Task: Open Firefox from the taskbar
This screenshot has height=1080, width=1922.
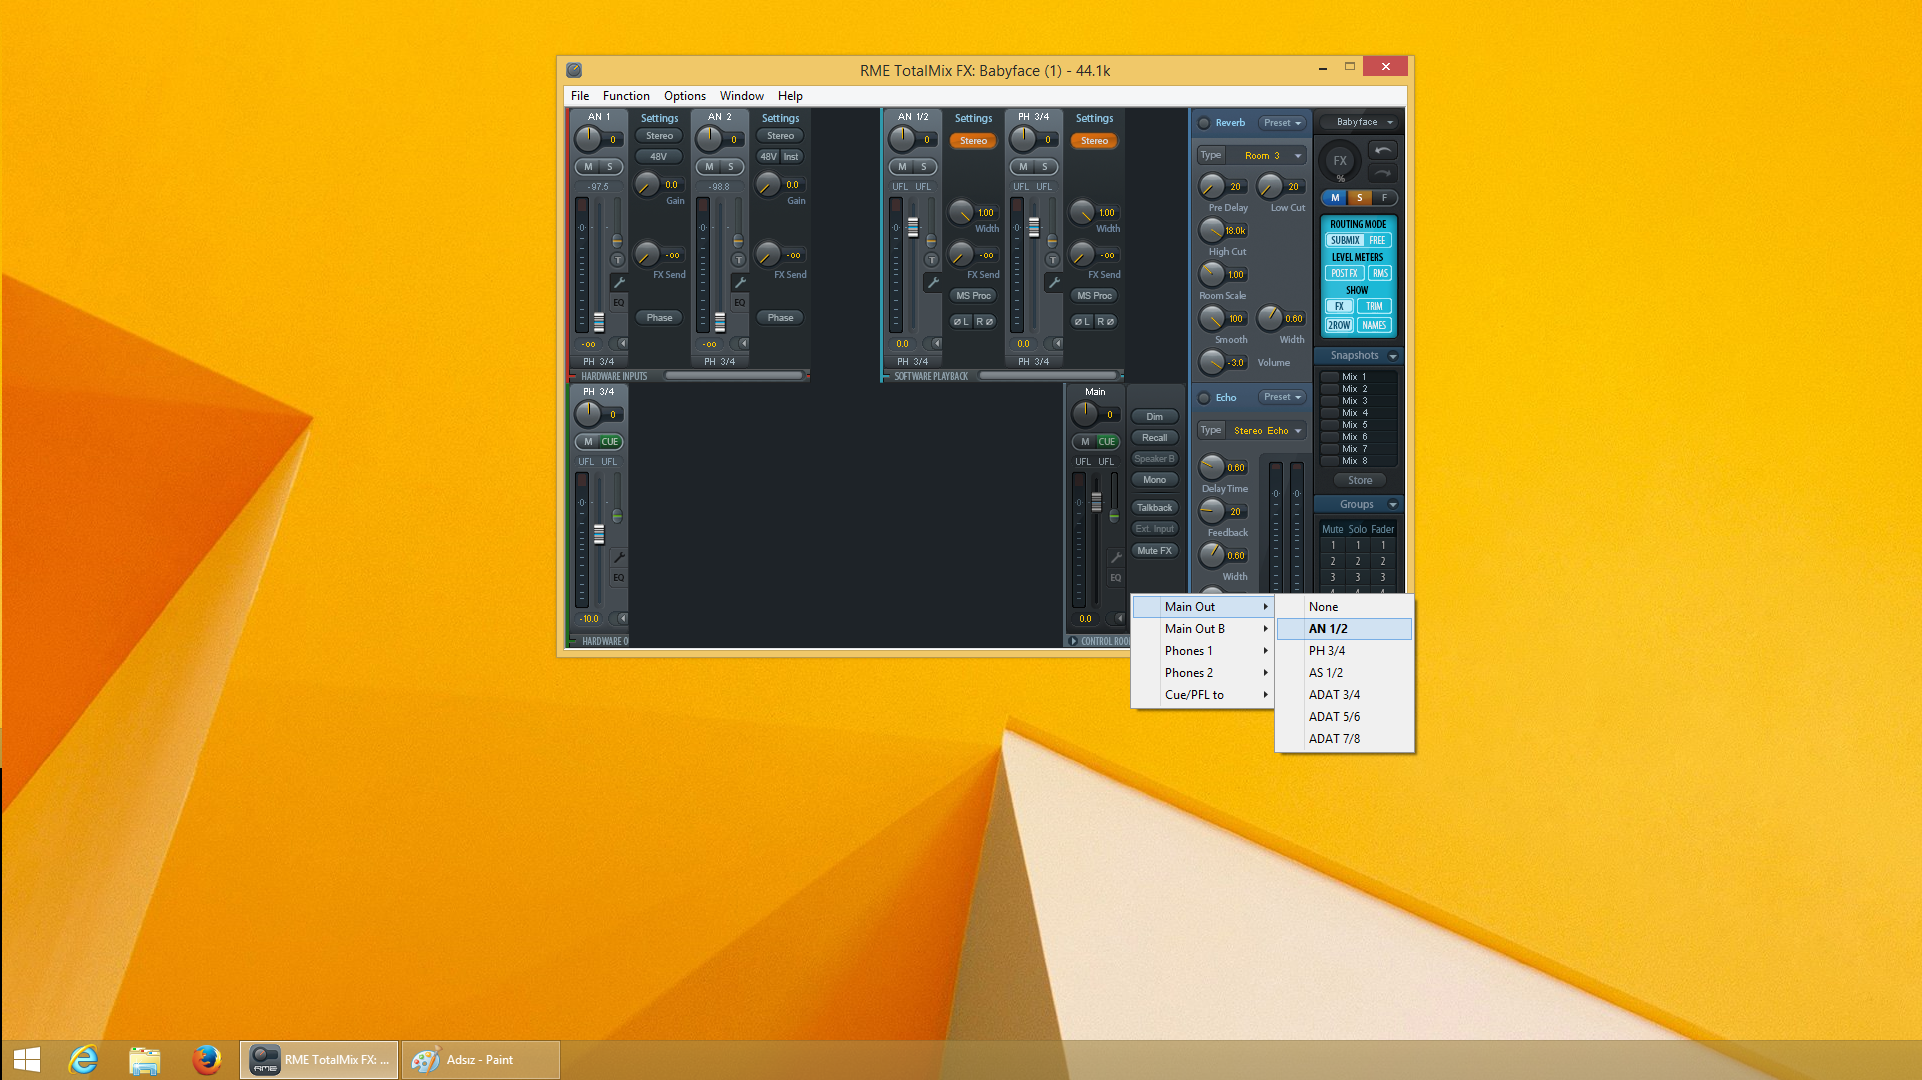Action: coord(206,1059)
